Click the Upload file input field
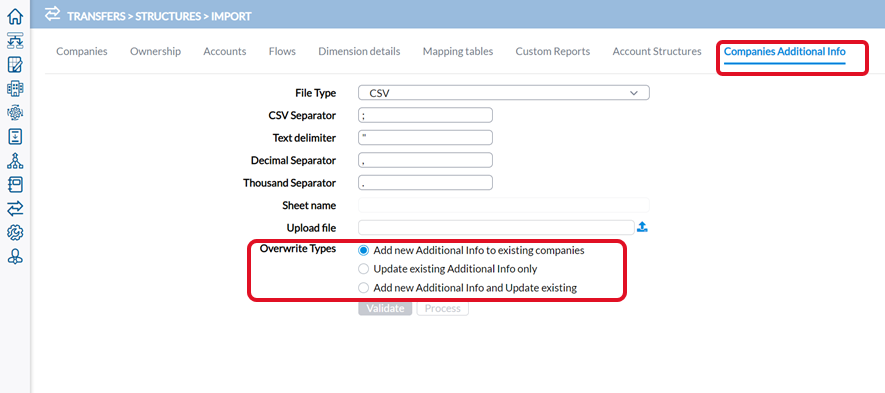The width and height of the screenshot is (885, 393). tap(497, 228)
